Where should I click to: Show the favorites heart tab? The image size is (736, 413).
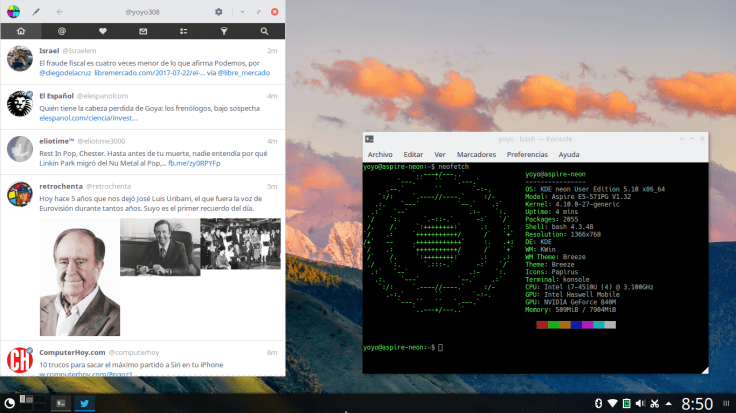coord(102,31)
